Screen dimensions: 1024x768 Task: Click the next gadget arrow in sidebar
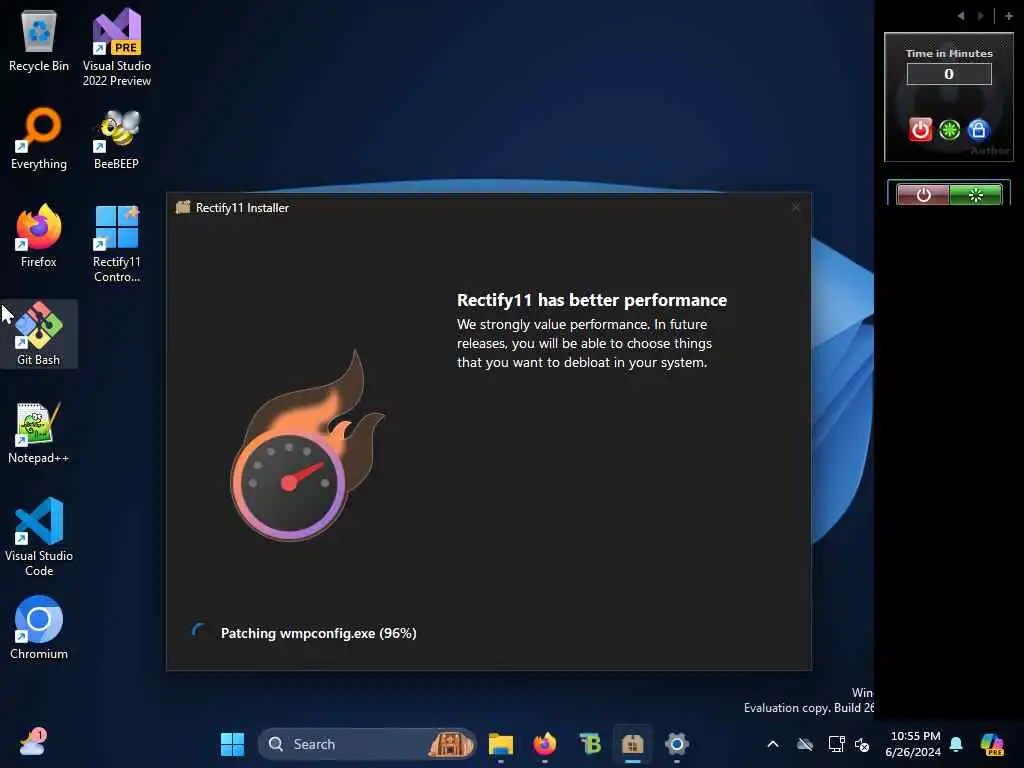(x=980, y=16)
